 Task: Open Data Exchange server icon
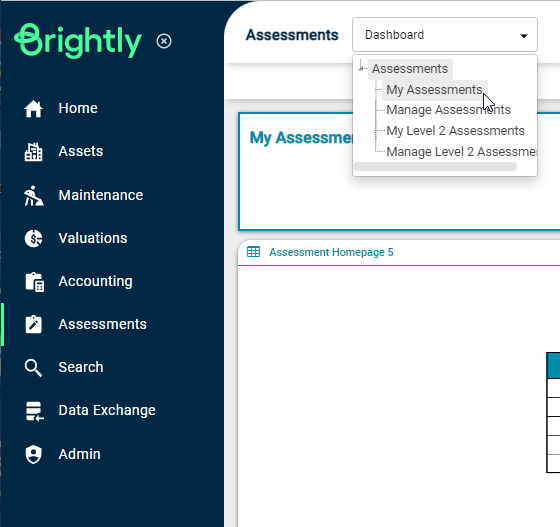pyautogui.click(x=34, y=411)
